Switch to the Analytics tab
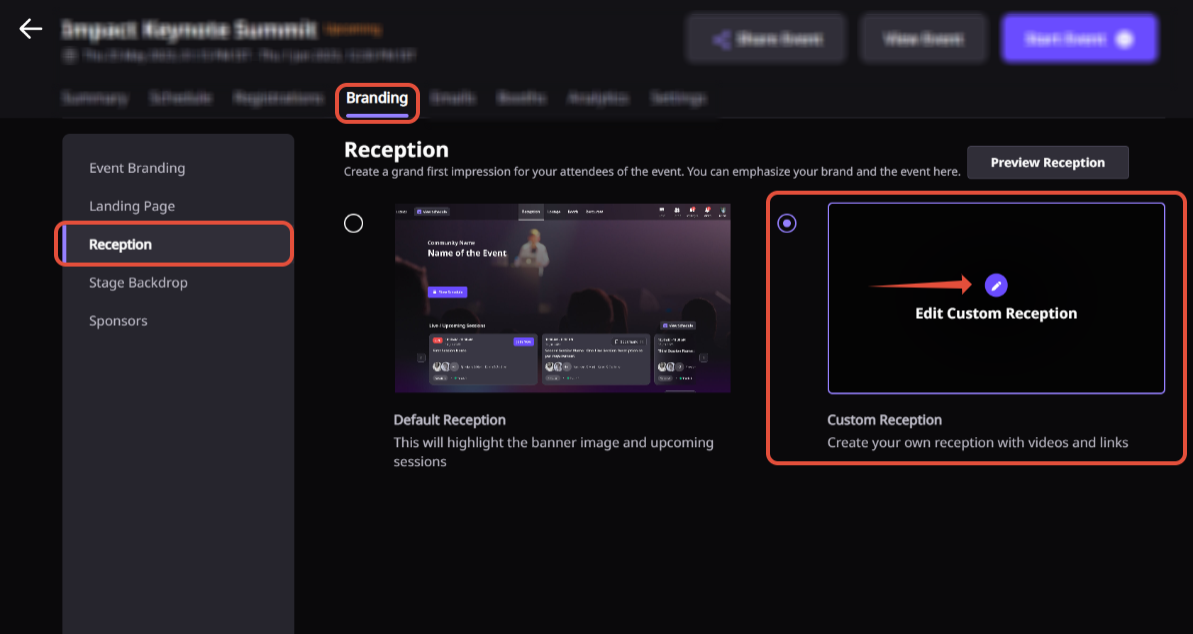The height and width of the screenshot is (634, 1193). 598,98
